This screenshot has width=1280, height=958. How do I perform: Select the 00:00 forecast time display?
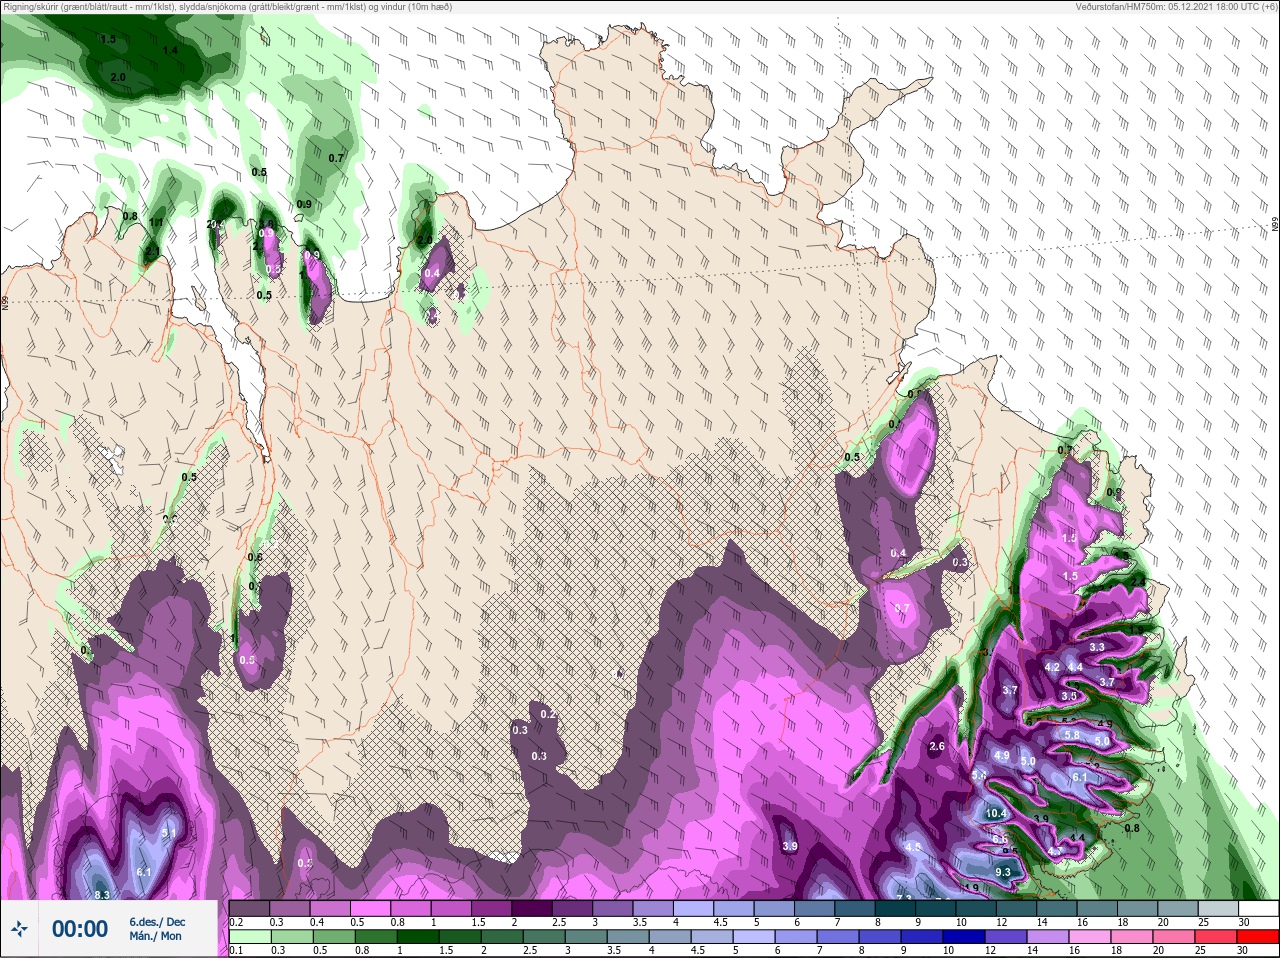click(80, 929)
